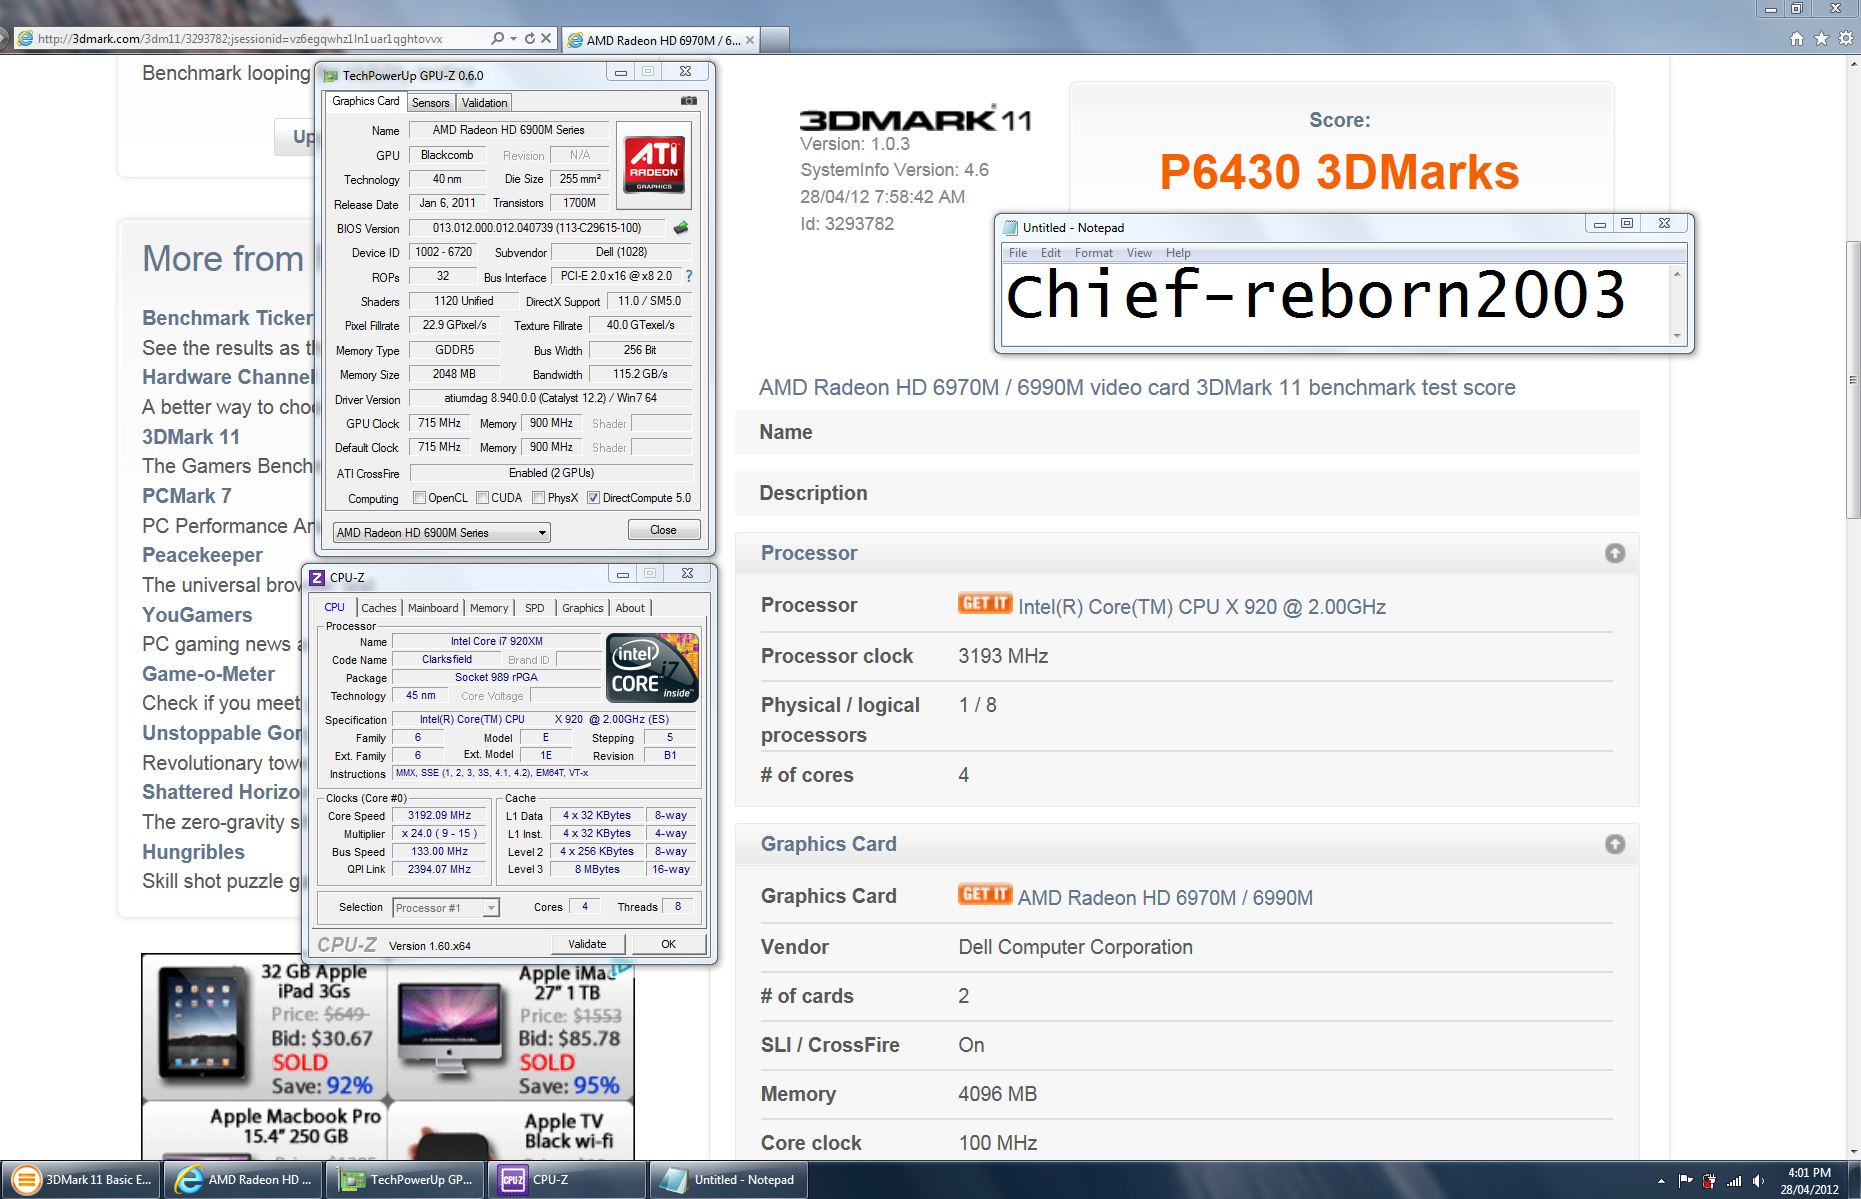The height and width of the screenshot is (1199, 1861).
Task: Open the address bar dropdown arrow
Action: (x=513, y=39)
